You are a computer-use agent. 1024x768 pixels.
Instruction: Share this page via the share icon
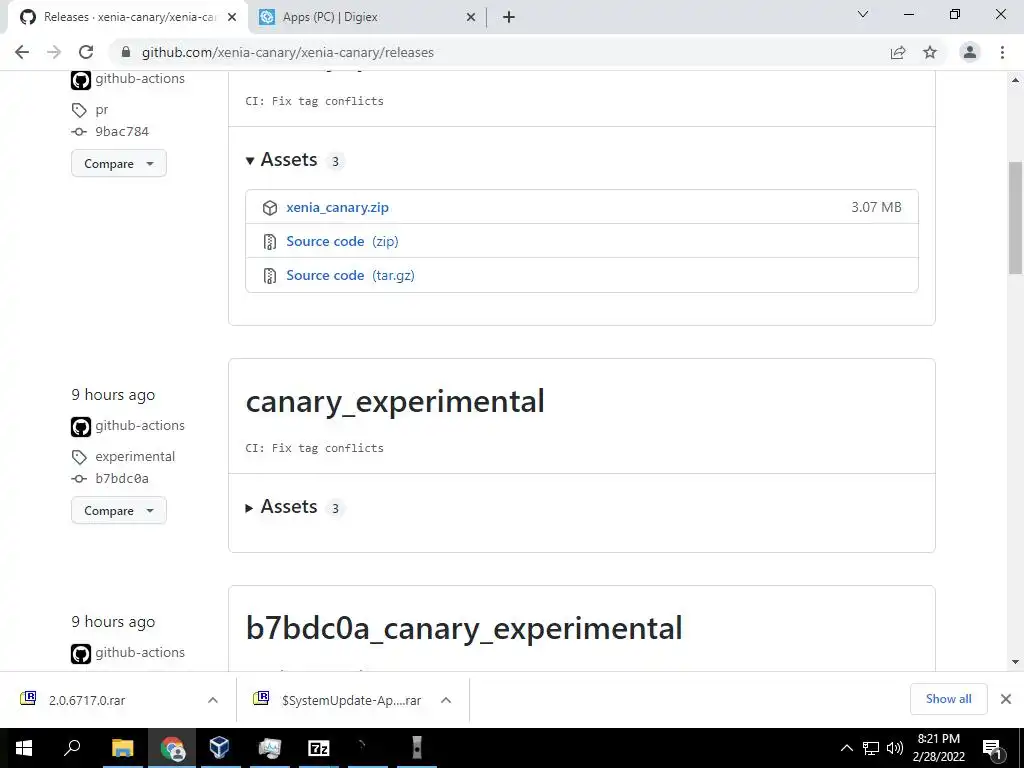click(898, 52)
